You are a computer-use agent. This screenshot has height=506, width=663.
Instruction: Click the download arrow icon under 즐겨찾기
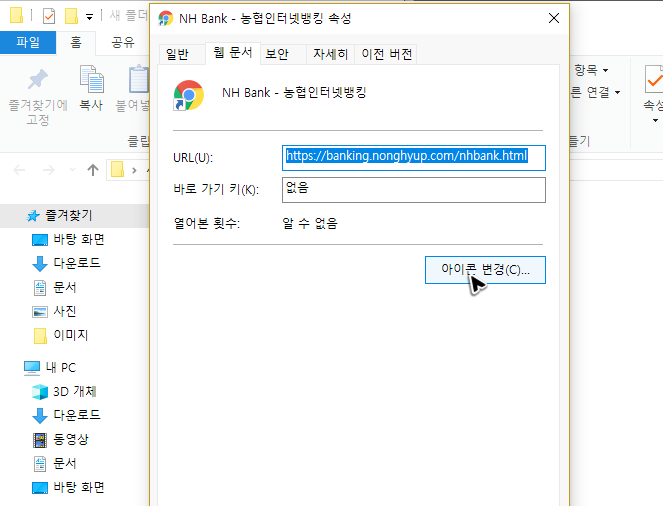[40, 264]
